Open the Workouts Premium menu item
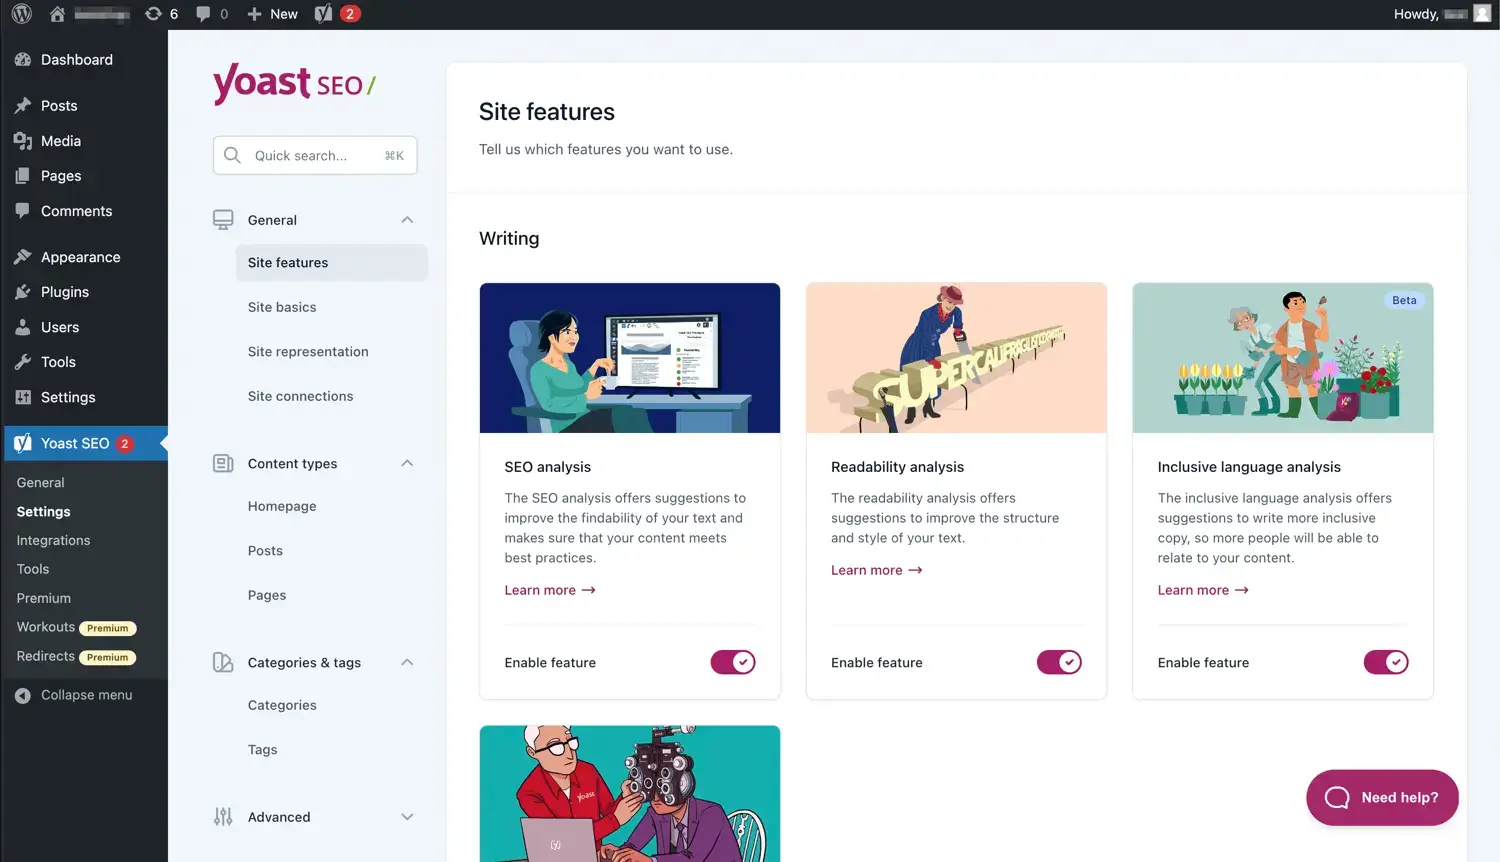The height and width of the screenshot is (862, 1500). 45,627
